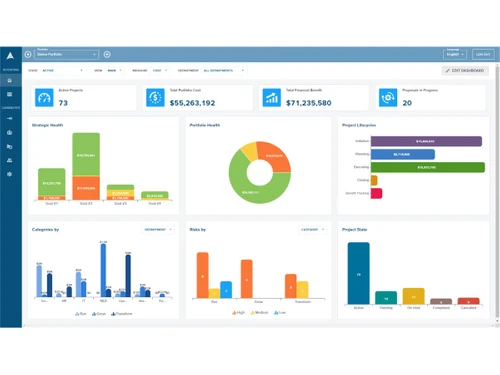Click the yellow Medium bar for Transform in Risks
This screenshot has width=500, height=375.
(302, 290)
